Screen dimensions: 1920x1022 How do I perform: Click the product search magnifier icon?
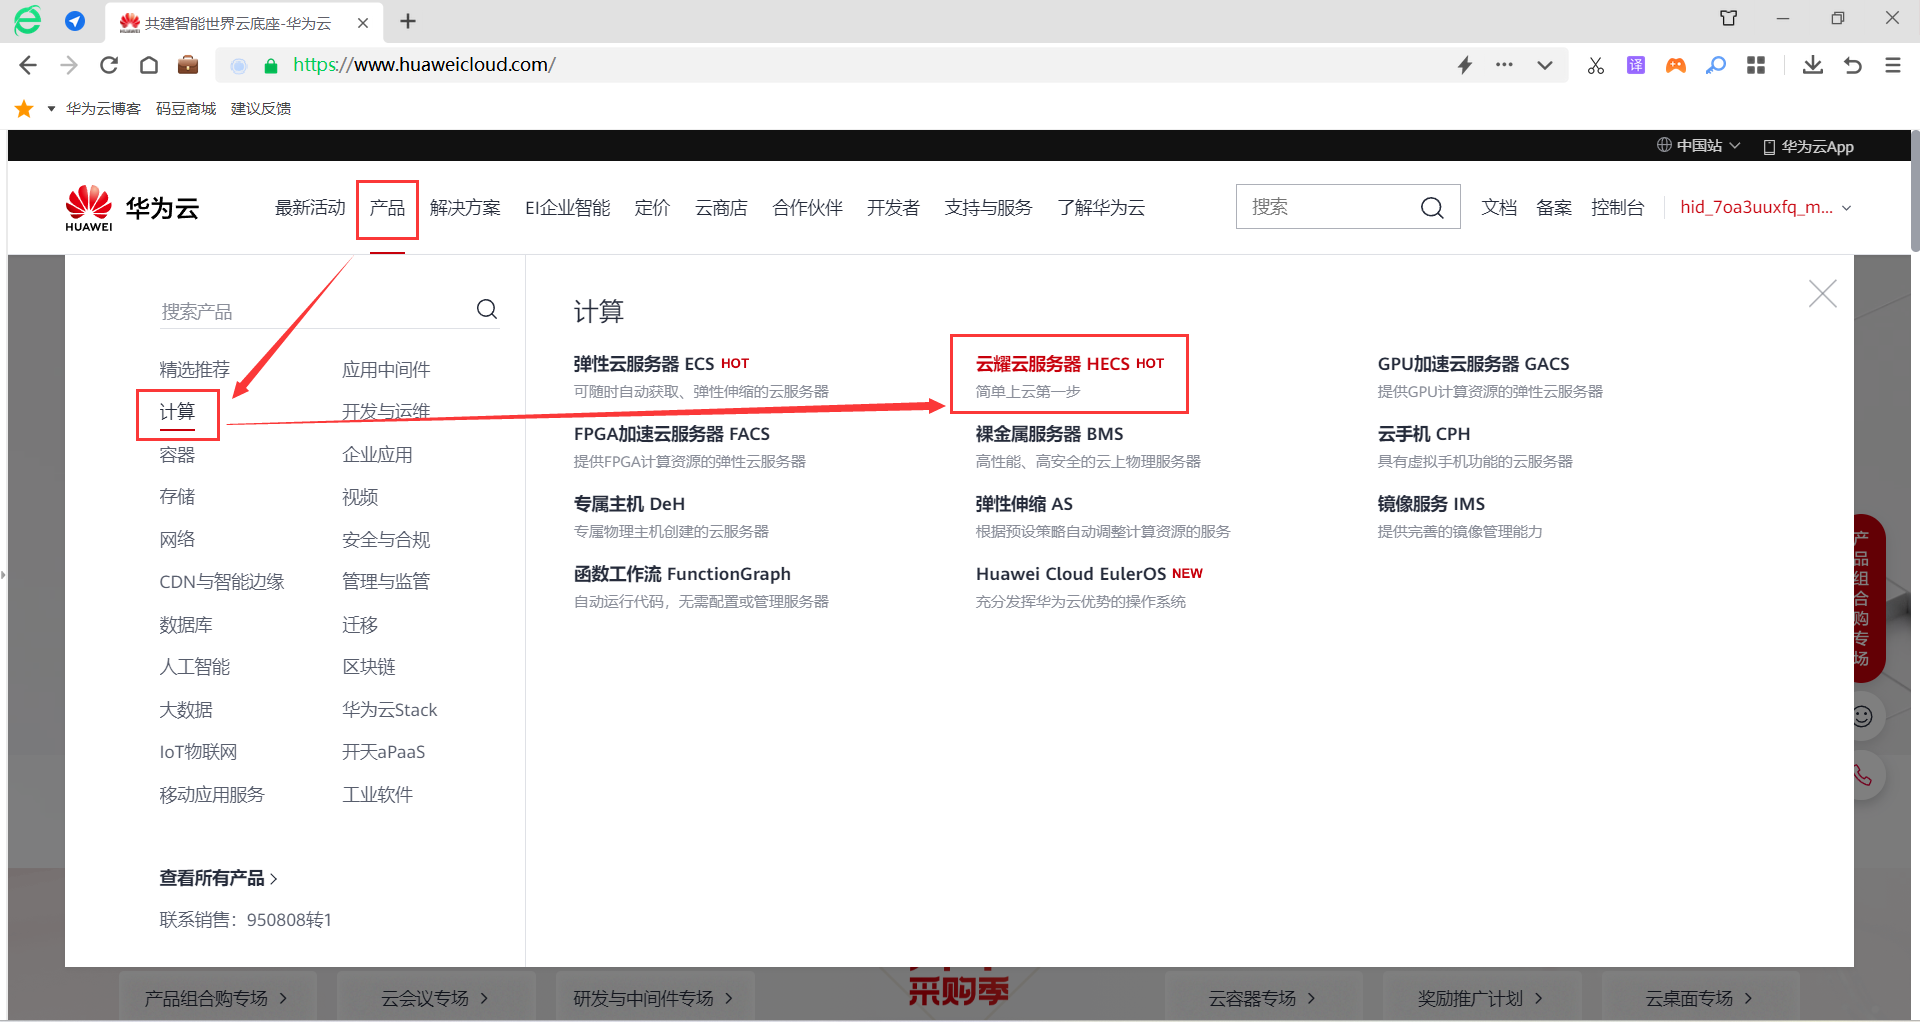pos(487,309)
